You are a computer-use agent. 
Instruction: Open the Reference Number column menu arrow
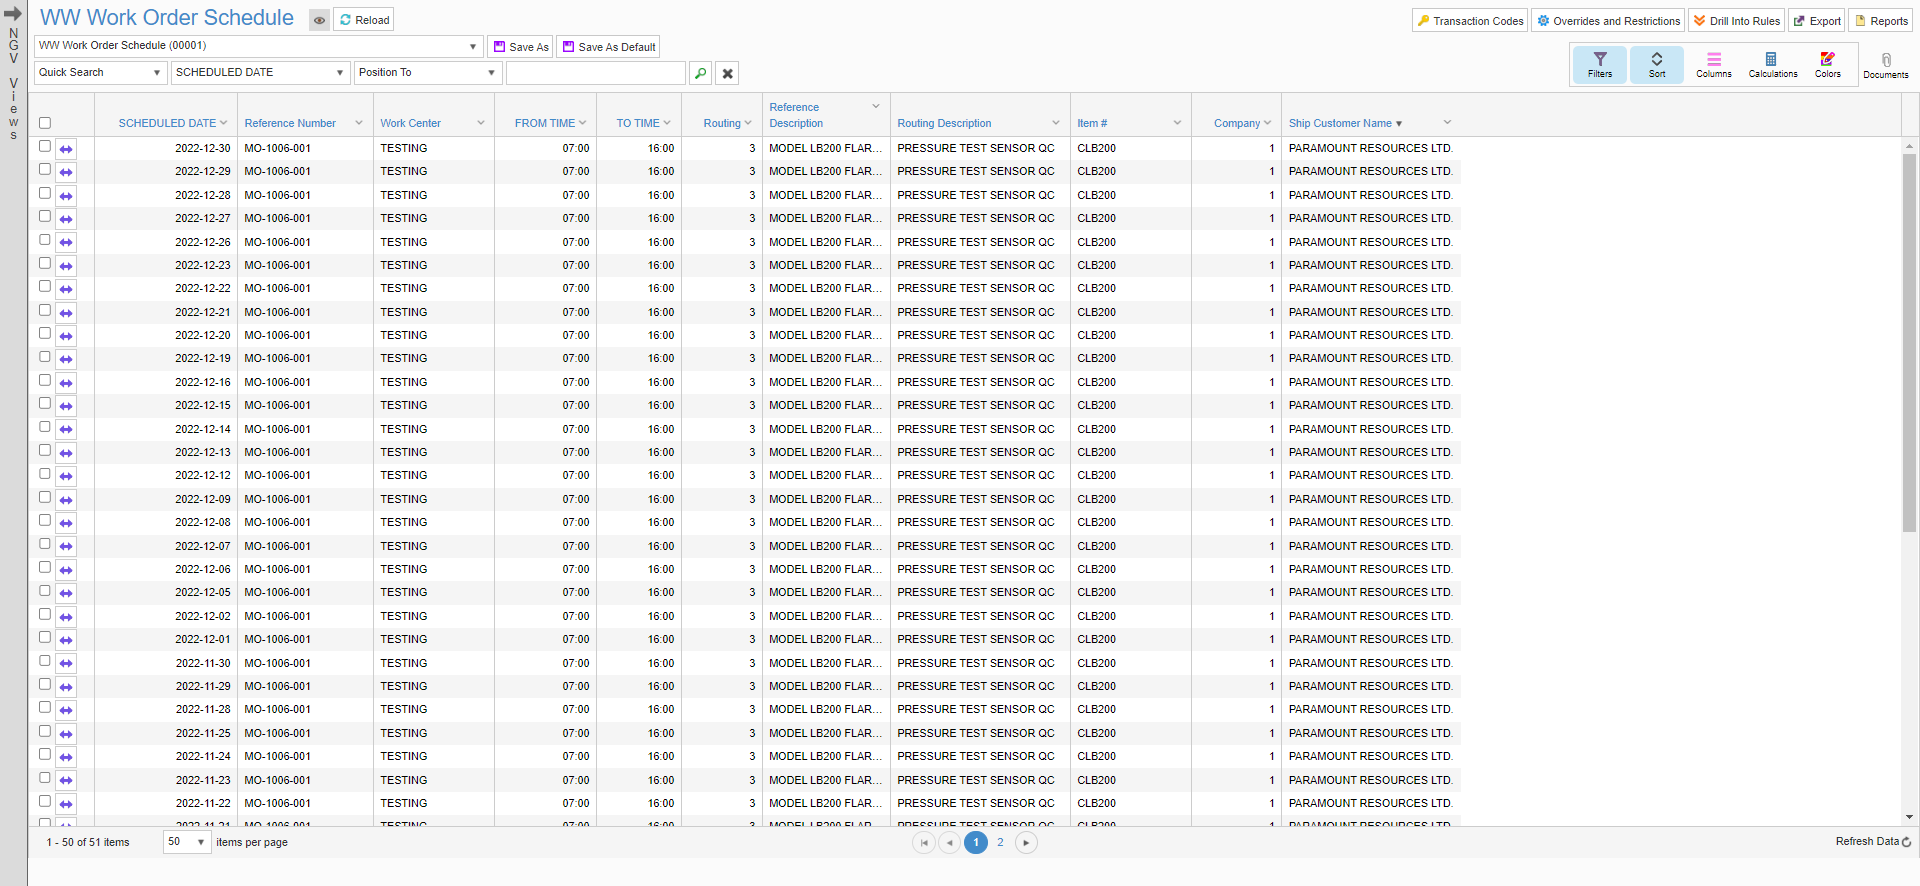(359, 123)
